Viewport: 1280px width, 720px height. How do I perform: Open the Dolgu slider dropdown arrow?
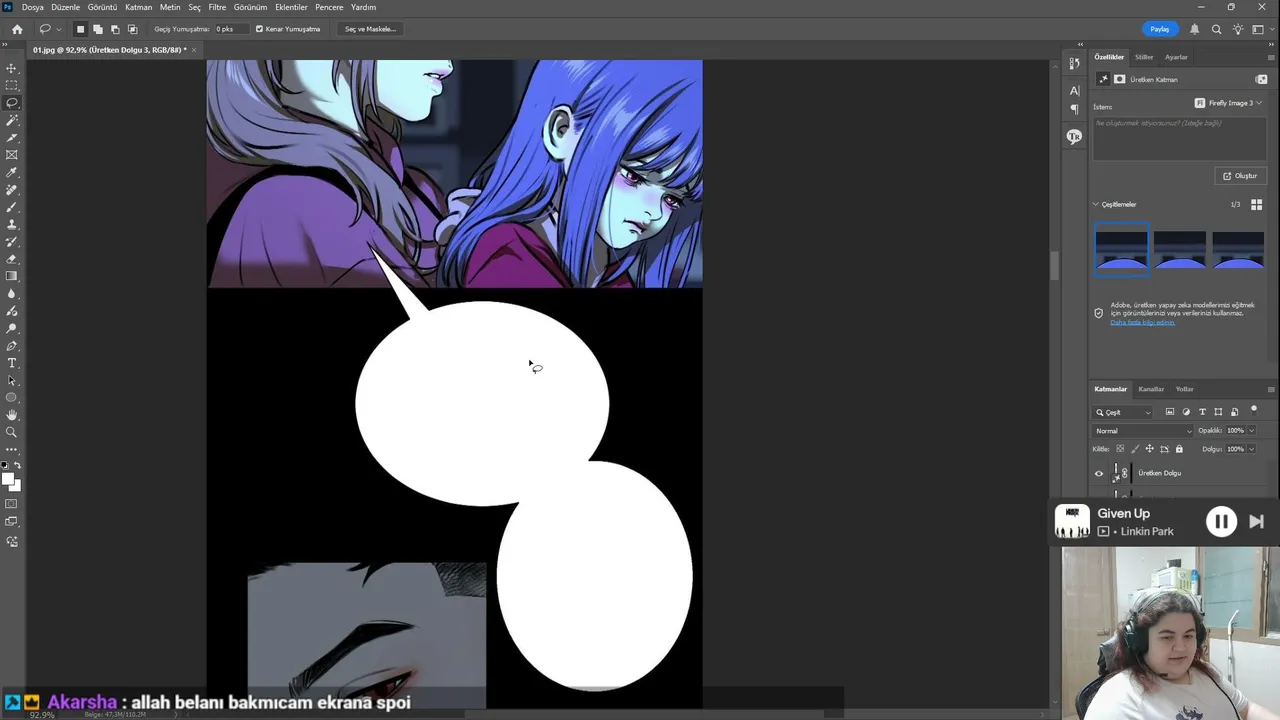click(1252, 449)
